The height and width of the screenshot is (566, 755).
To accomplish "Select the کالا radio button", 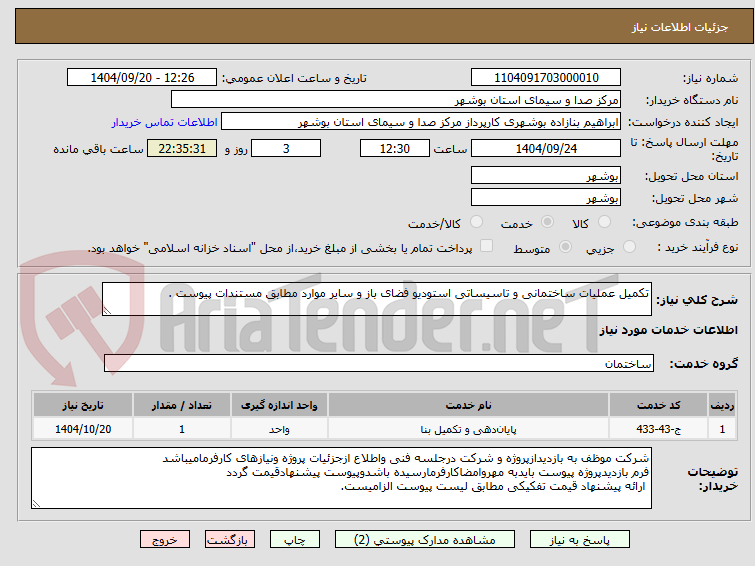I will tap(604, 222).
